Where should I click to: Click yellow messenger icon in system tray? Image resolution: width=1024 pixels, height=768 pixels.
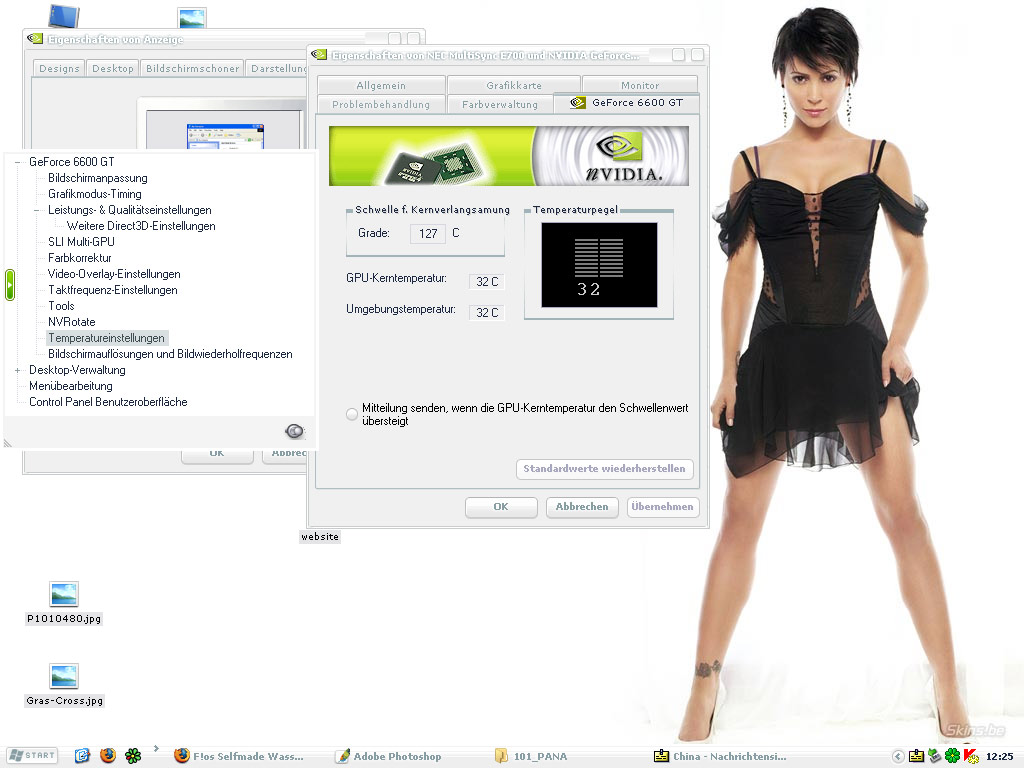[x=916, y=756]
